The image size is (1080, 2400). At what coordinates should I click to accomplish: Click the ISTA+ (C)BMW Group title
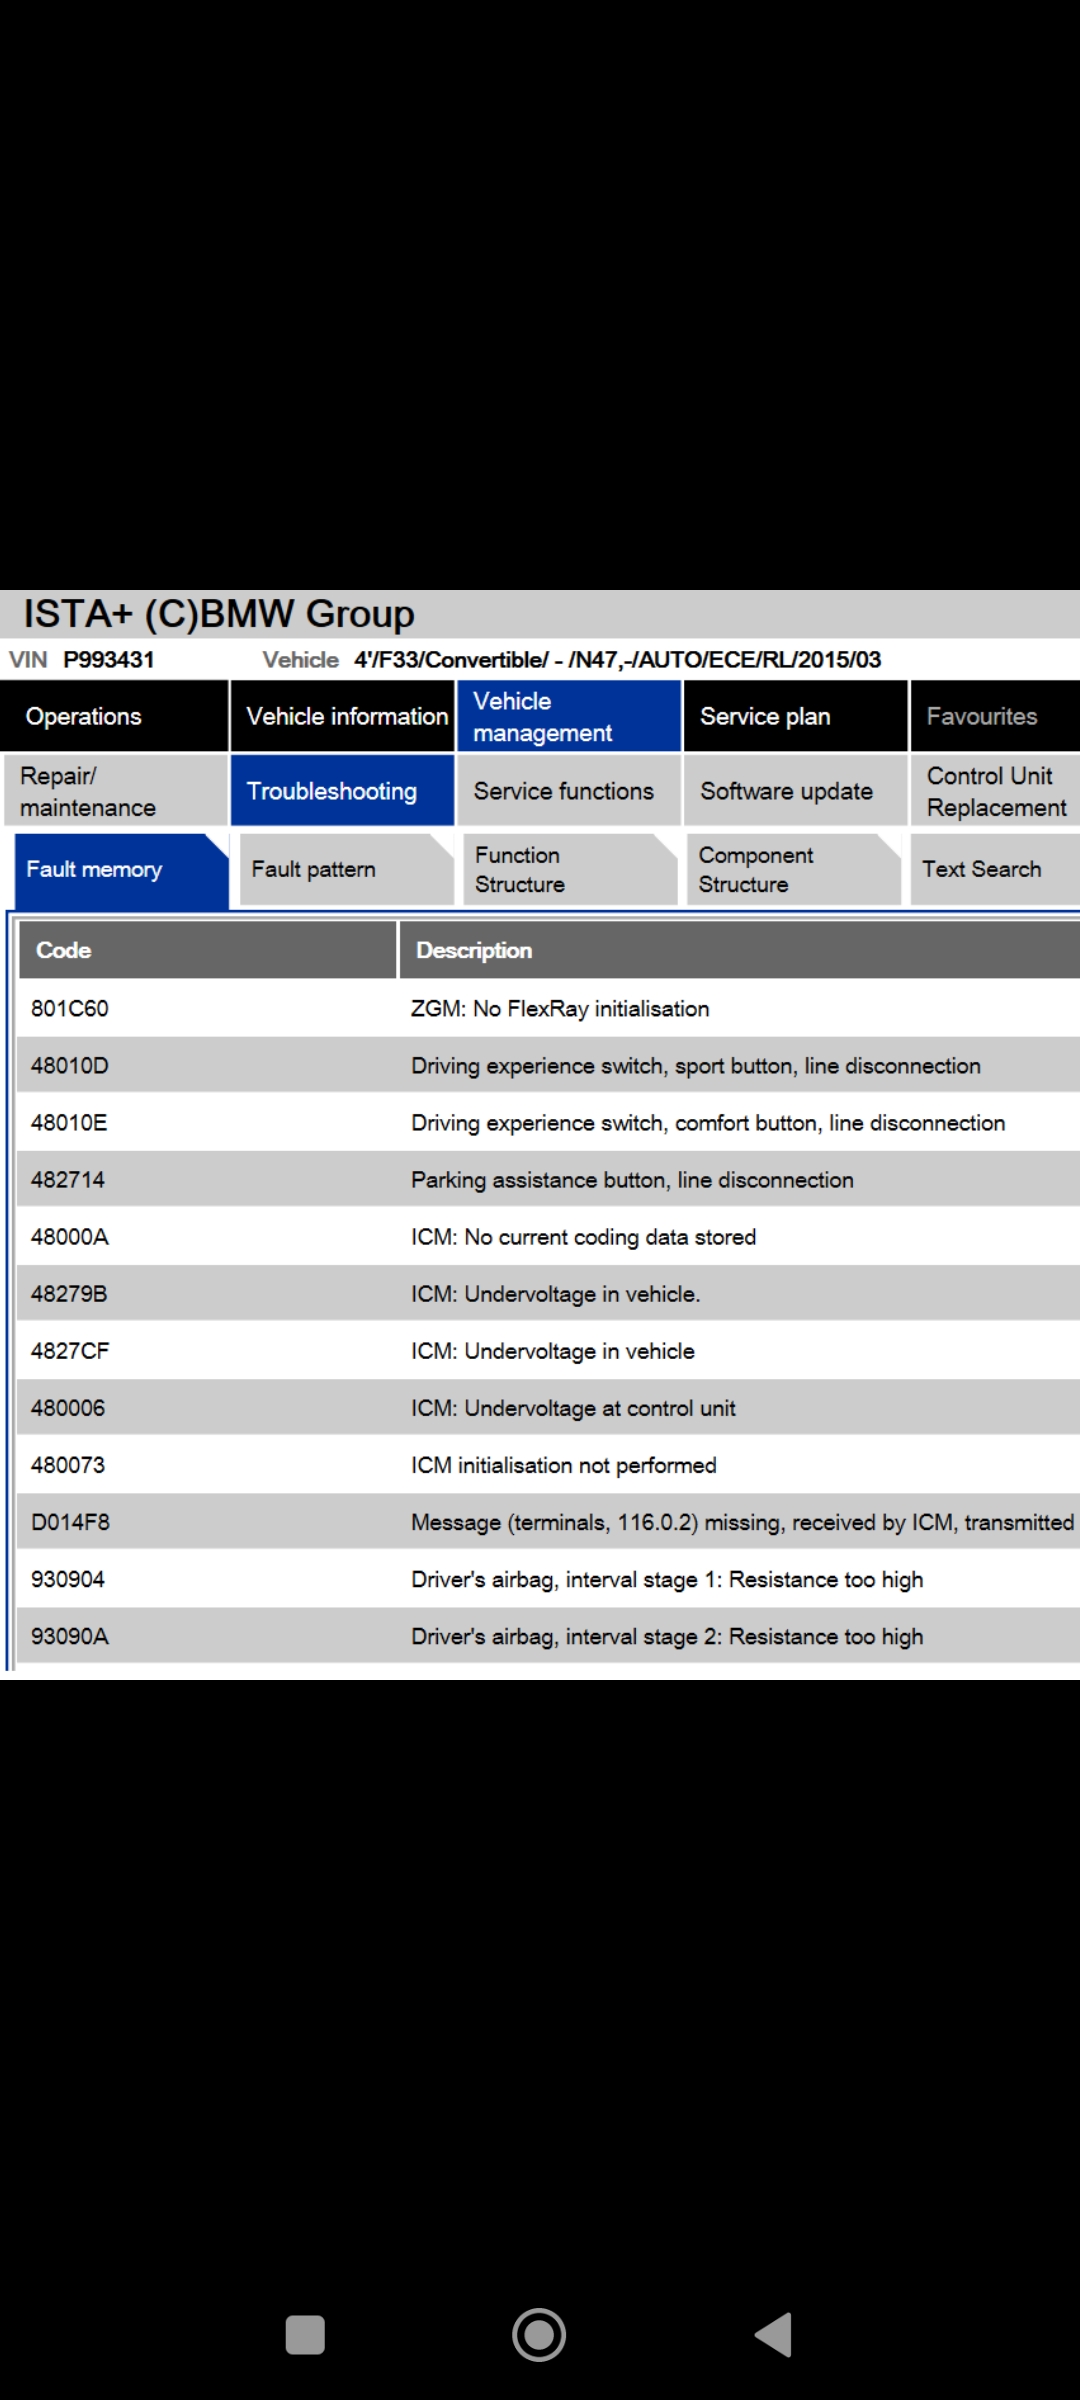click(219, 613)
